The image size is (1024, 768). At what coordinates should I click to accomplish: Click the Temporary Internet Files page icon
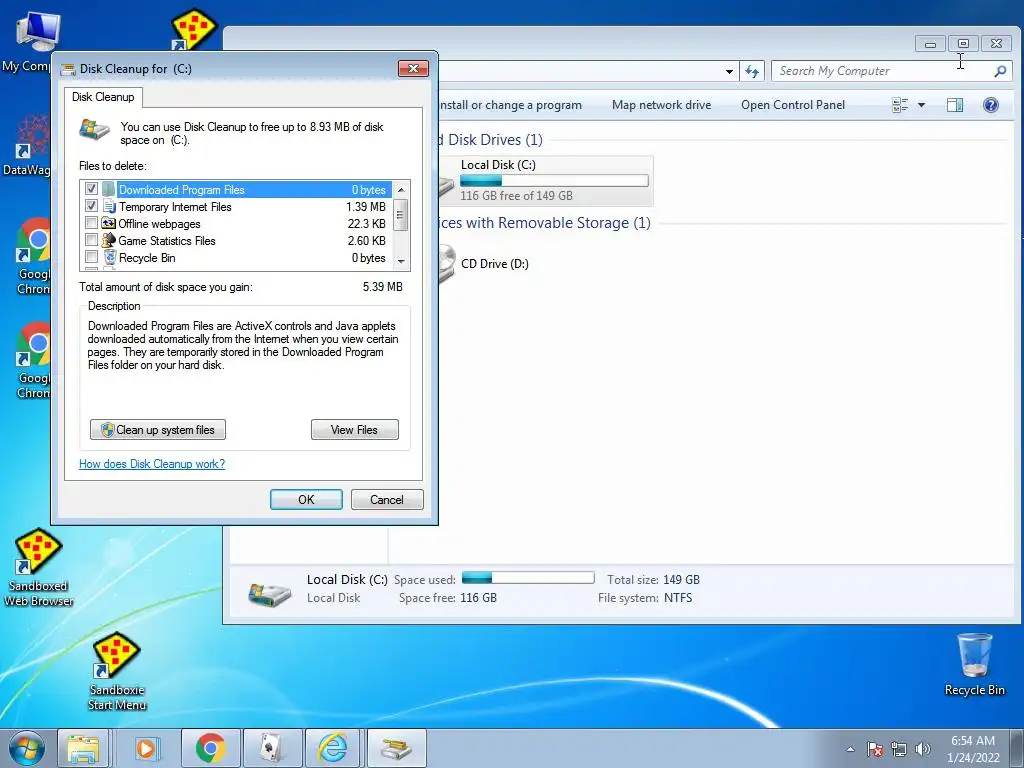pos(110,206)
